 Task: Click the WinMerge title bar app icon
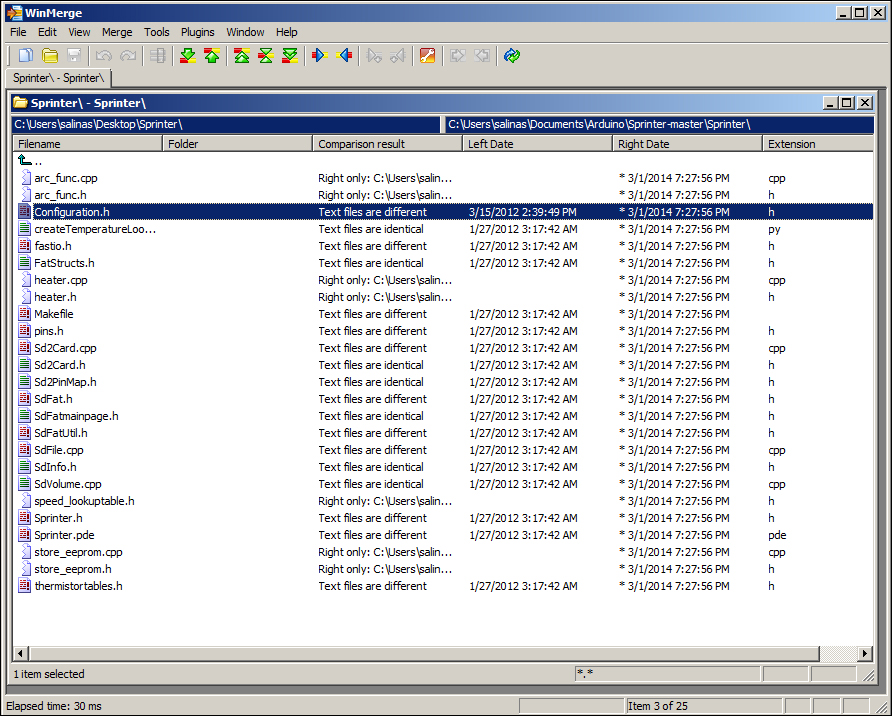point(14,13)
